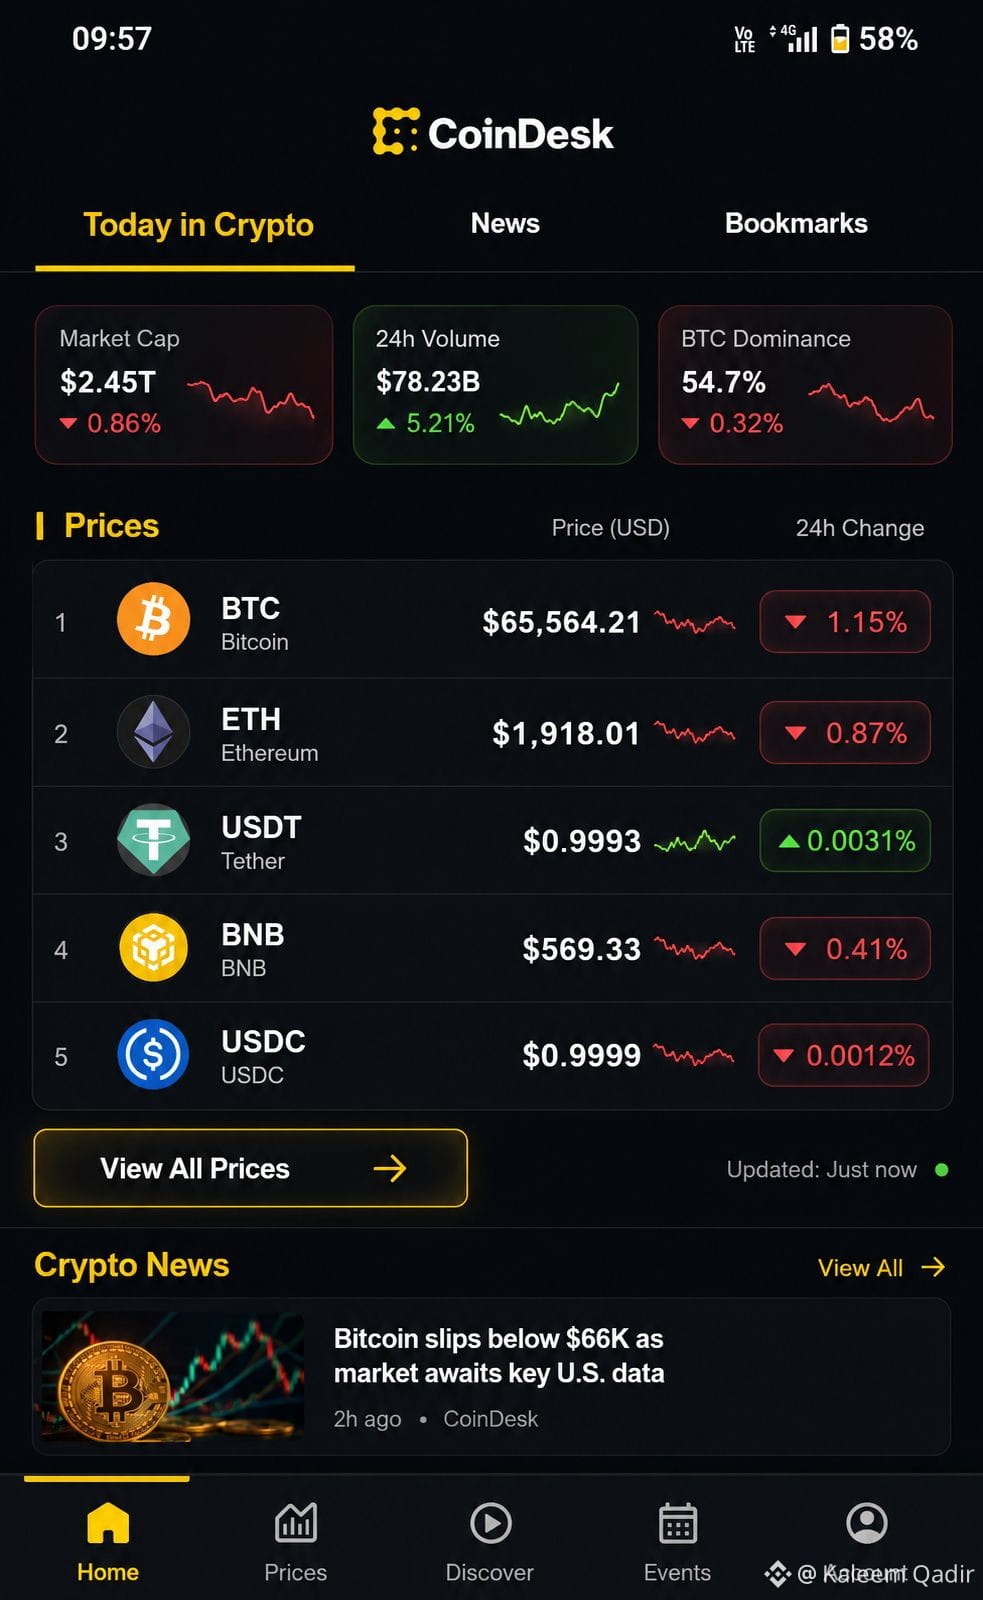Image resolution: width=983 pixels, height=1600 pixels.
Task: Open Bitcoin slips below $66K article thumbnail
Action: pos(172,1376)
